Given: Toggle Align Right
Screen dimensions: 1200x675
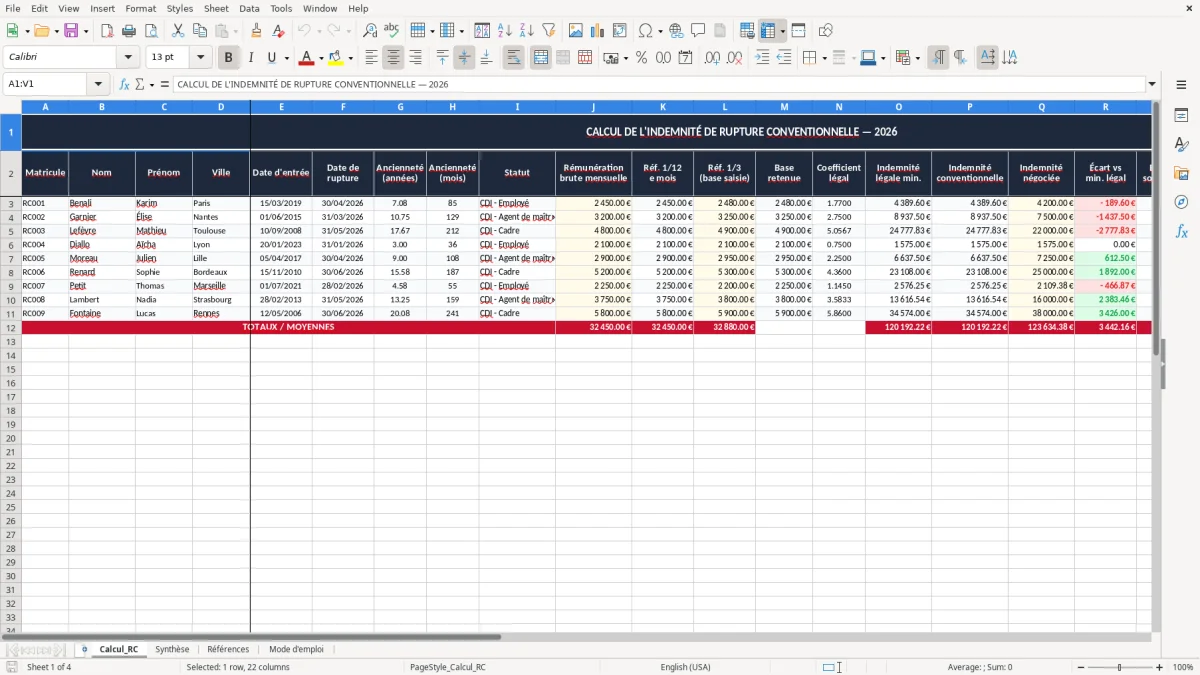Looking at the screenshot, I should click(x=416, y=58).
